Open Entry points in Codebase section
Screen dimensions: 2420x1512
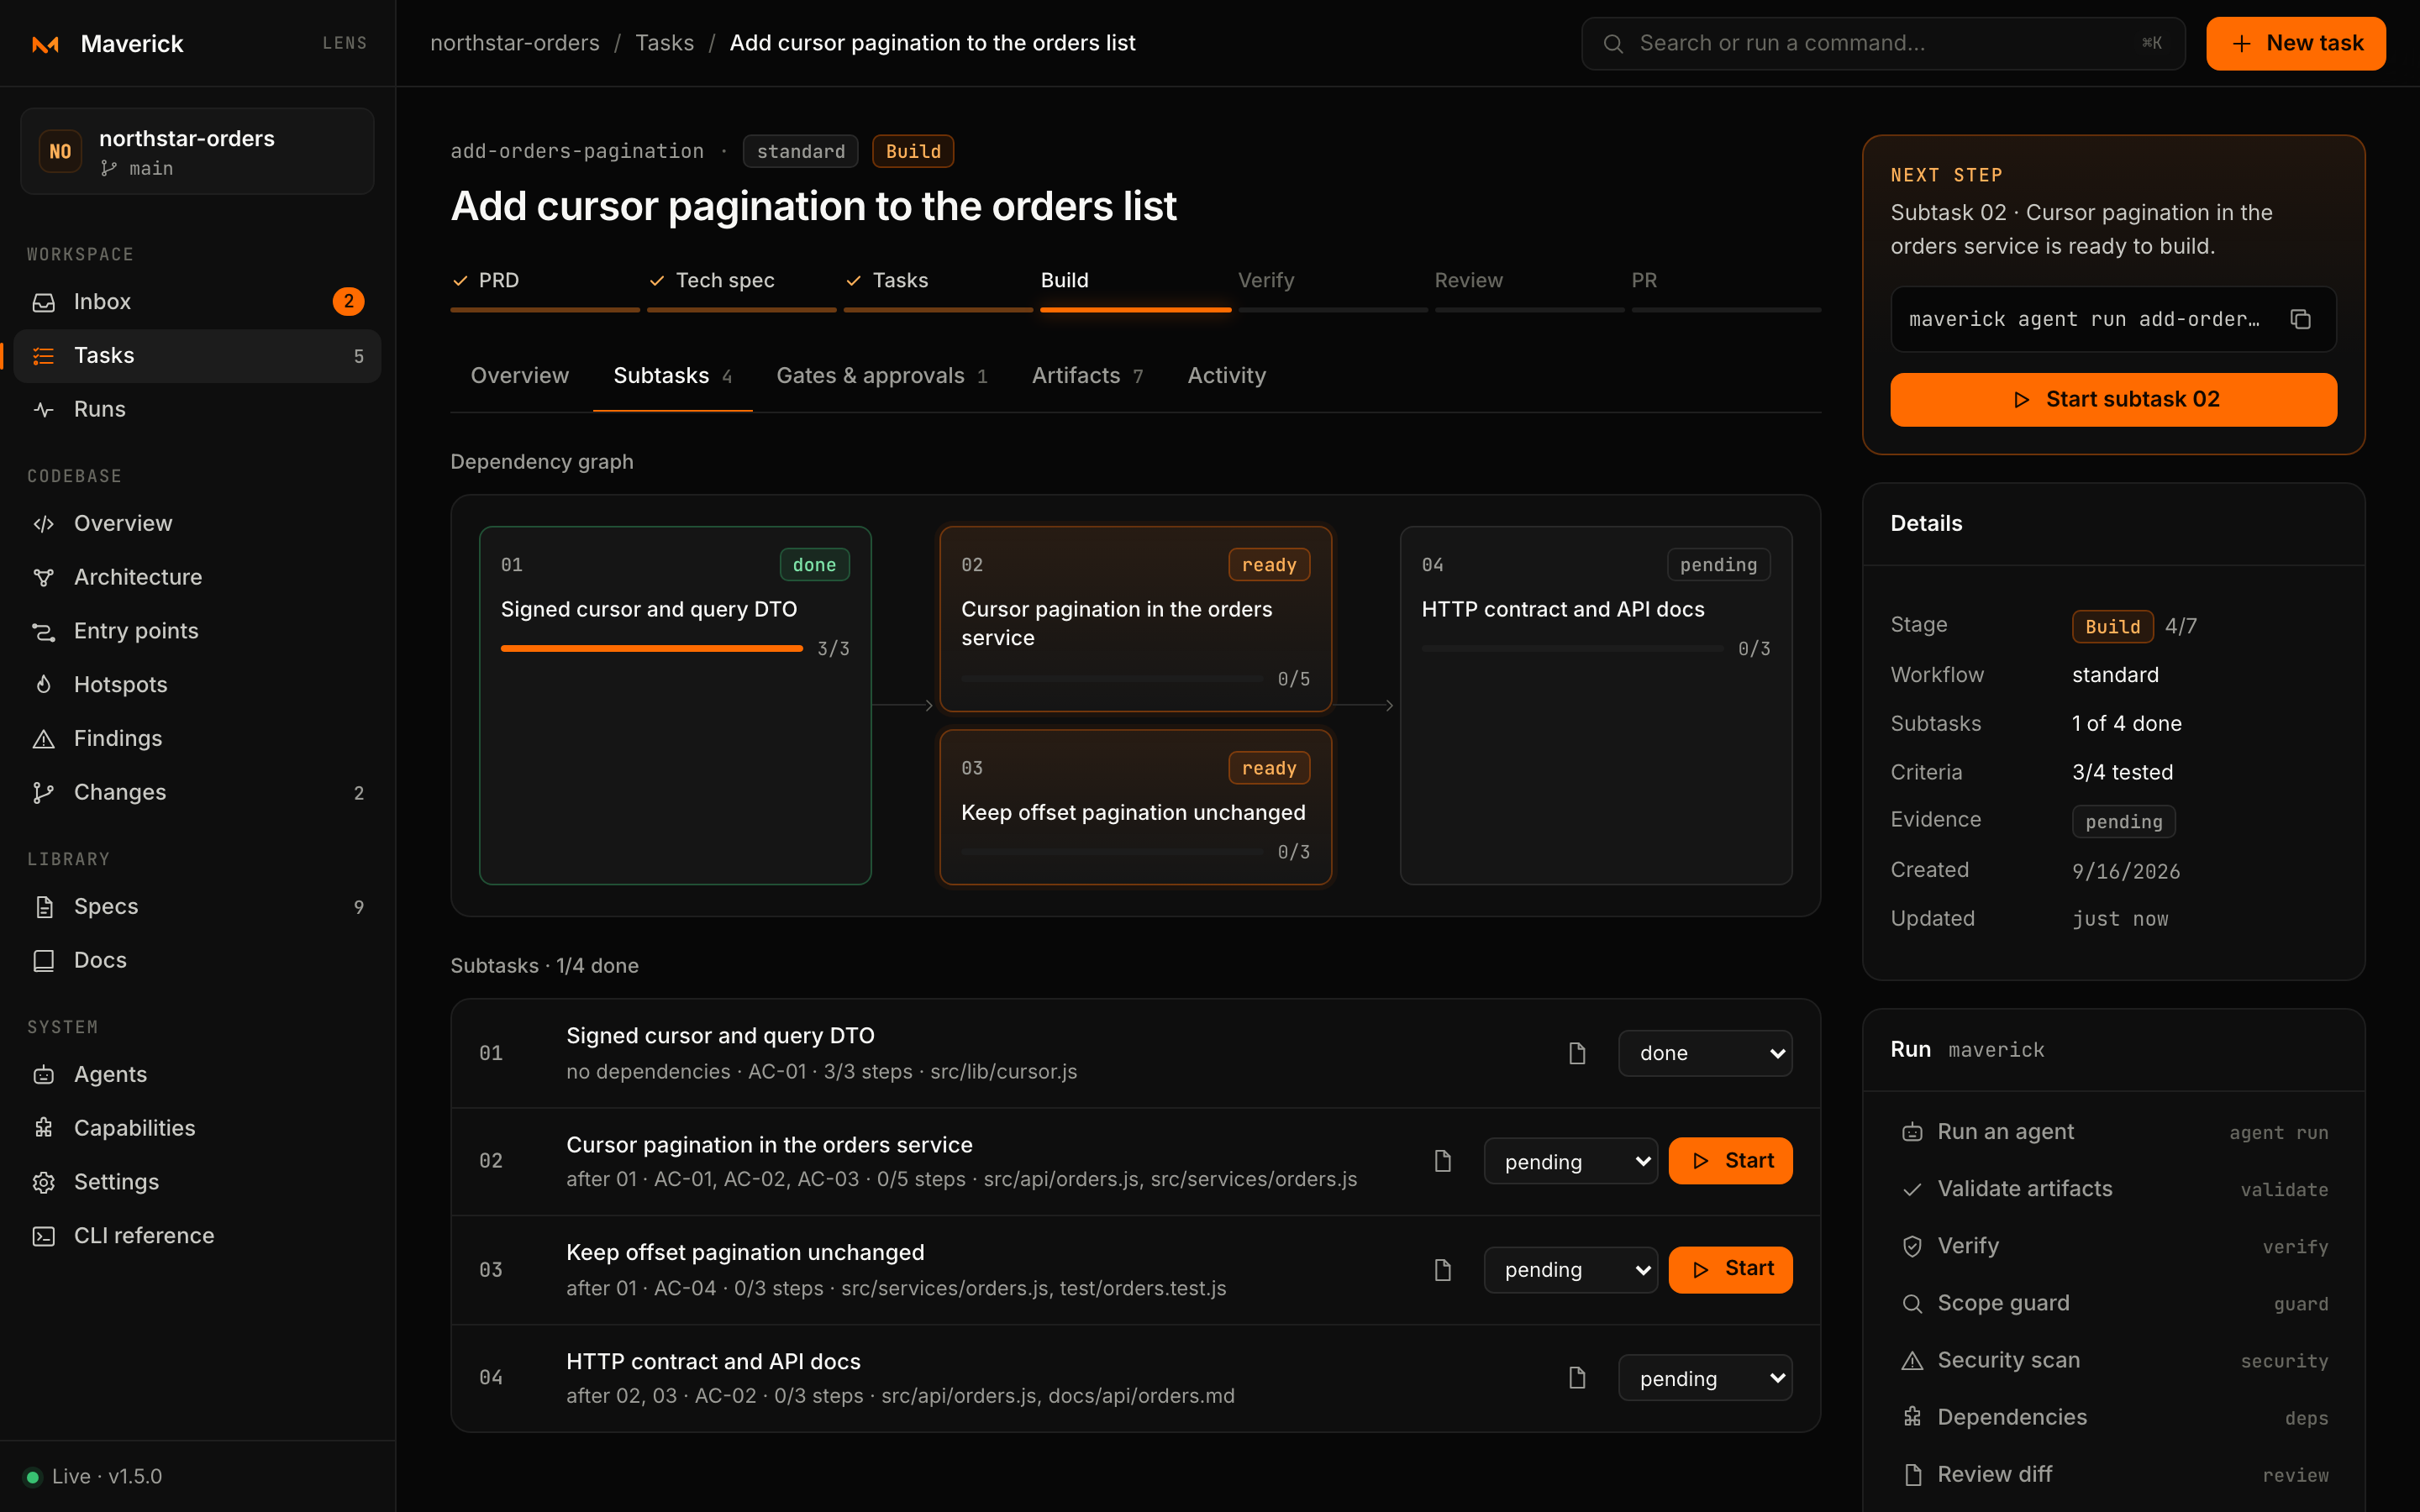(197, 631)
